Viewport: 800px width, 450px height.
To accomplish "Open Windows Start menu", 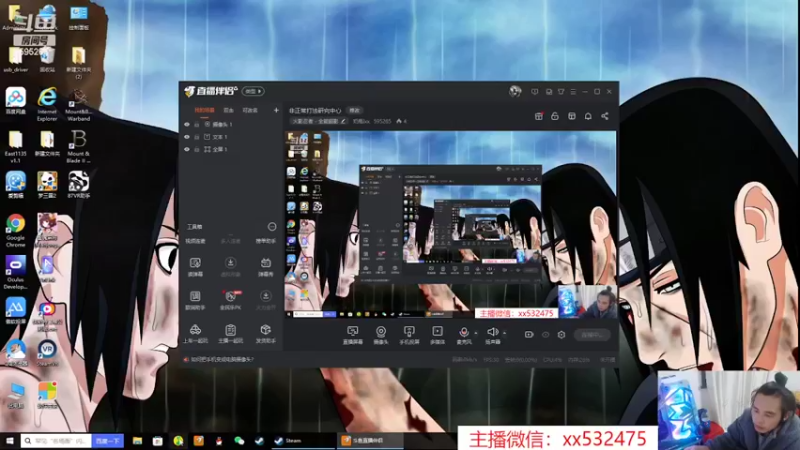I will (x=9, y=440).
